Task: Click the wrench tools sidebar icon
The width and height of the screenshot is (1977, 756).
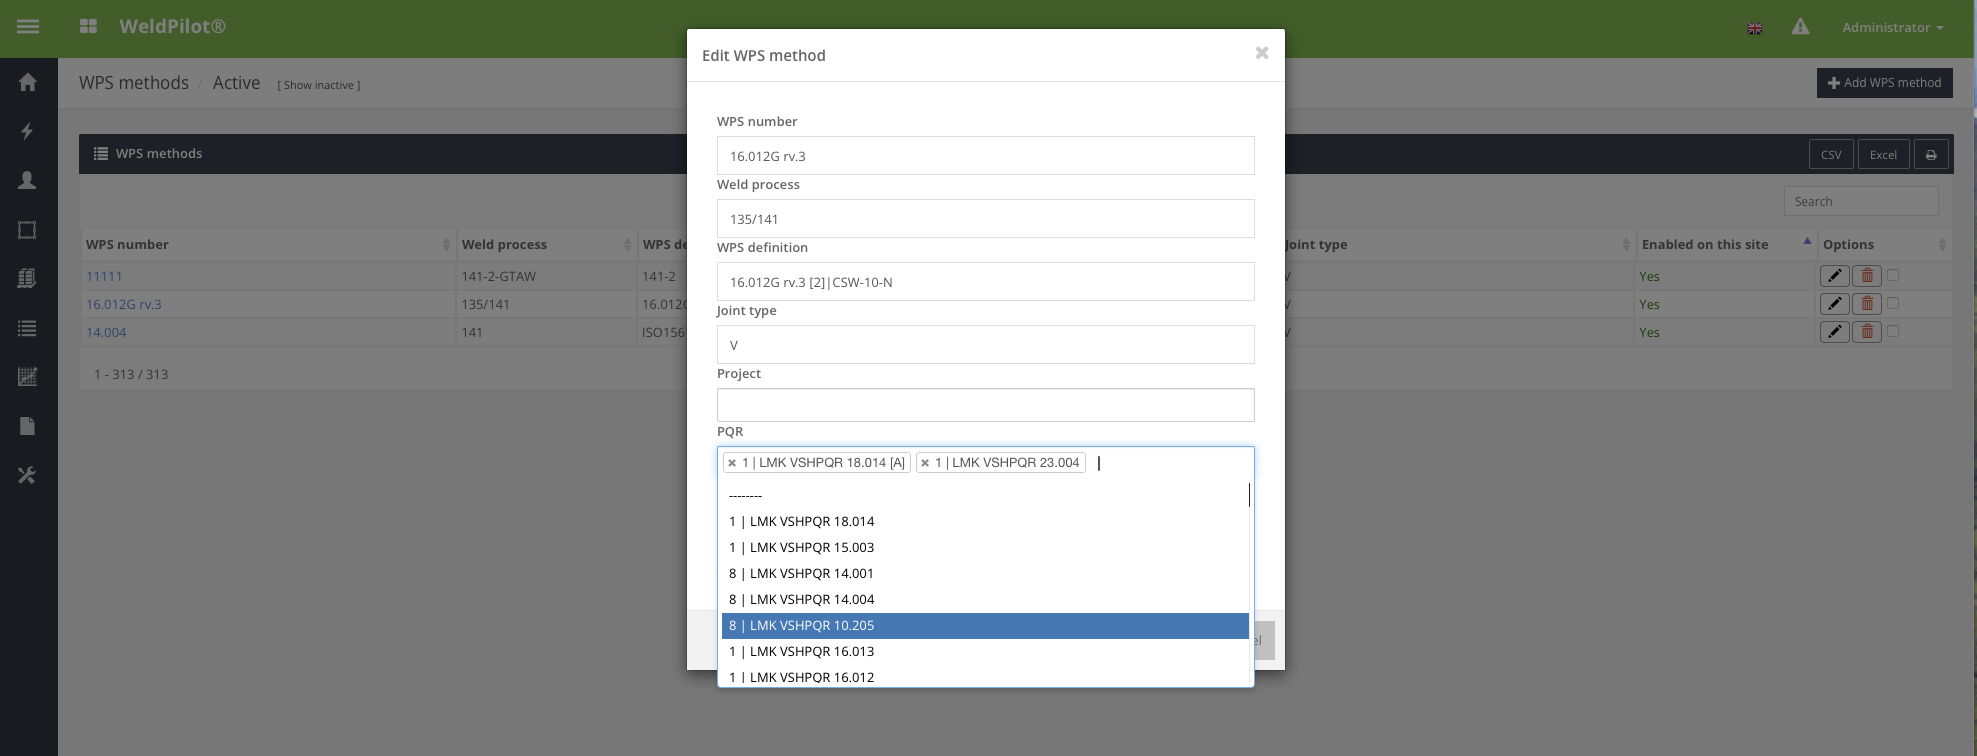Action: click(x=28, y=475)
